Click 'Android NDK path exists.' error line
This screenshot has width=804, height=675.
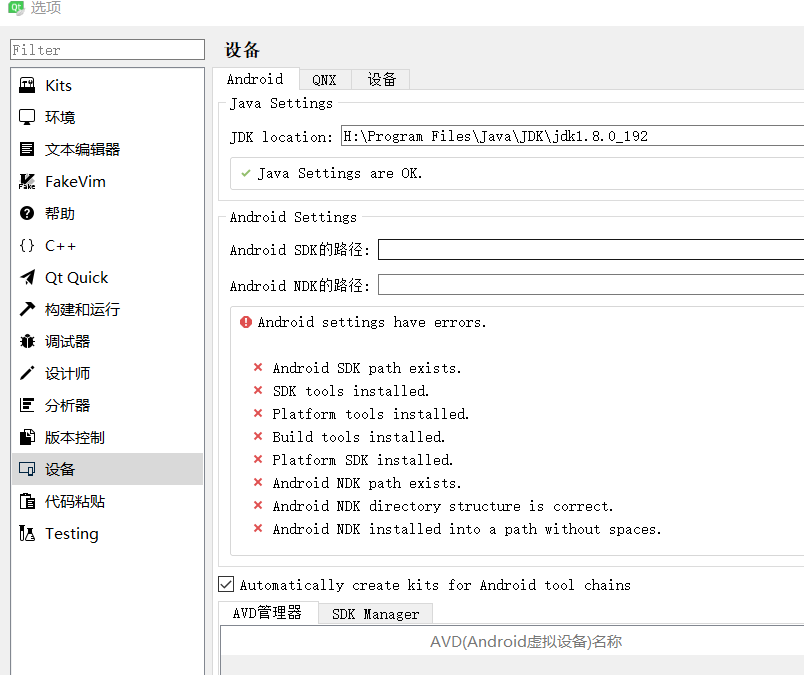tap(367, 483)
